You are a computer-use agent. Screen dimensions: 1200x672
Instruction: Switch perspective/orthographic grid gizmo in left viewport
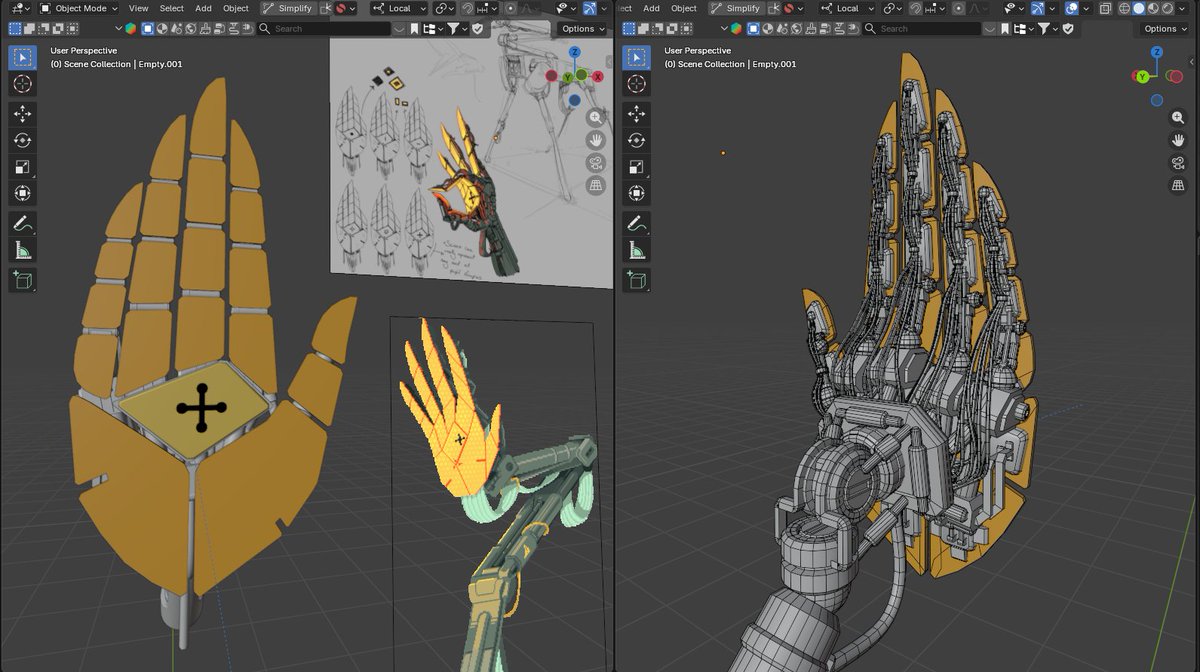pos(595,186)
